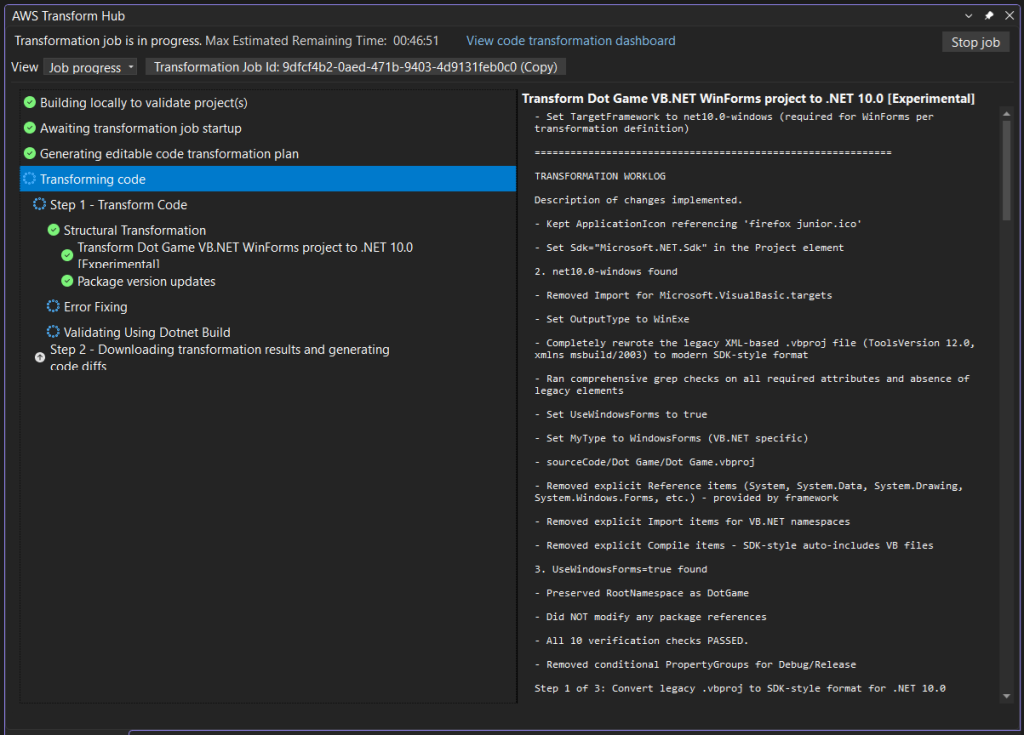The width and height of the screenshot is (1024, 735).
Task: Click the progress spinner beside "Step 1 - Transform Code"
Action: pos(38,204)
